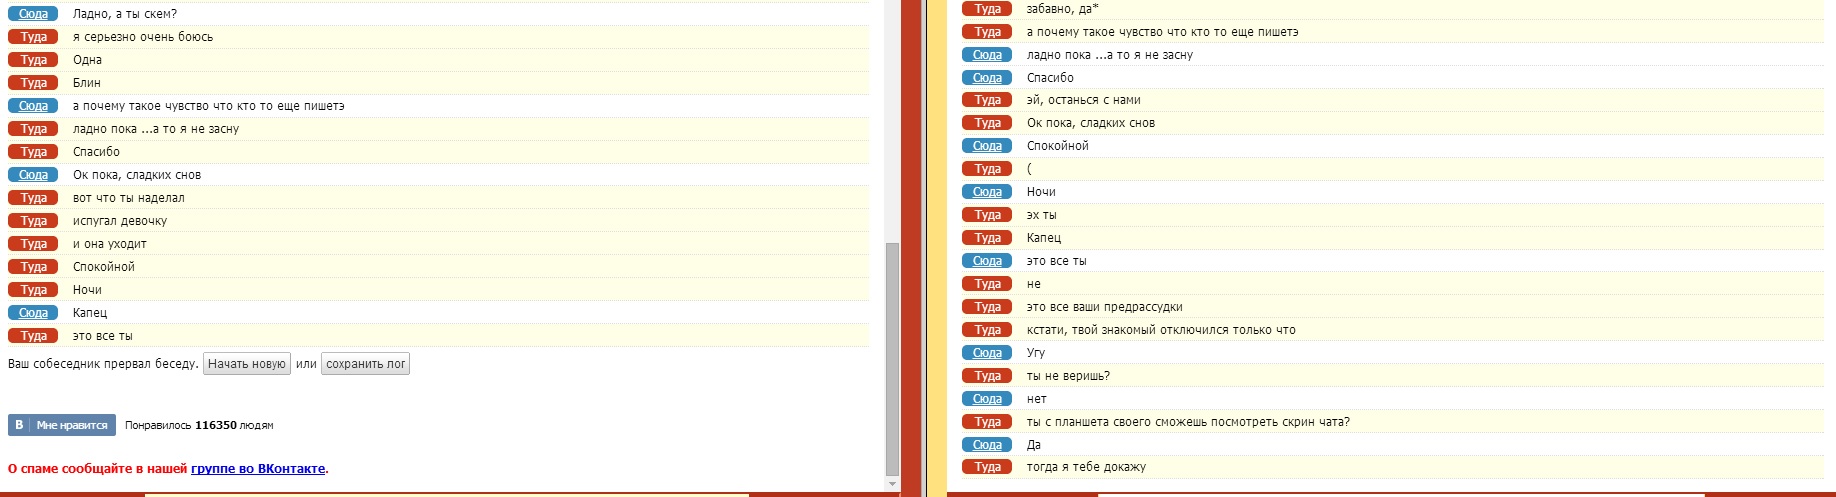The width and height of the screenshot is (1836, 497).
Task: Click 'Туда' badge beside 'Блин' message
Action: (33, 83)
